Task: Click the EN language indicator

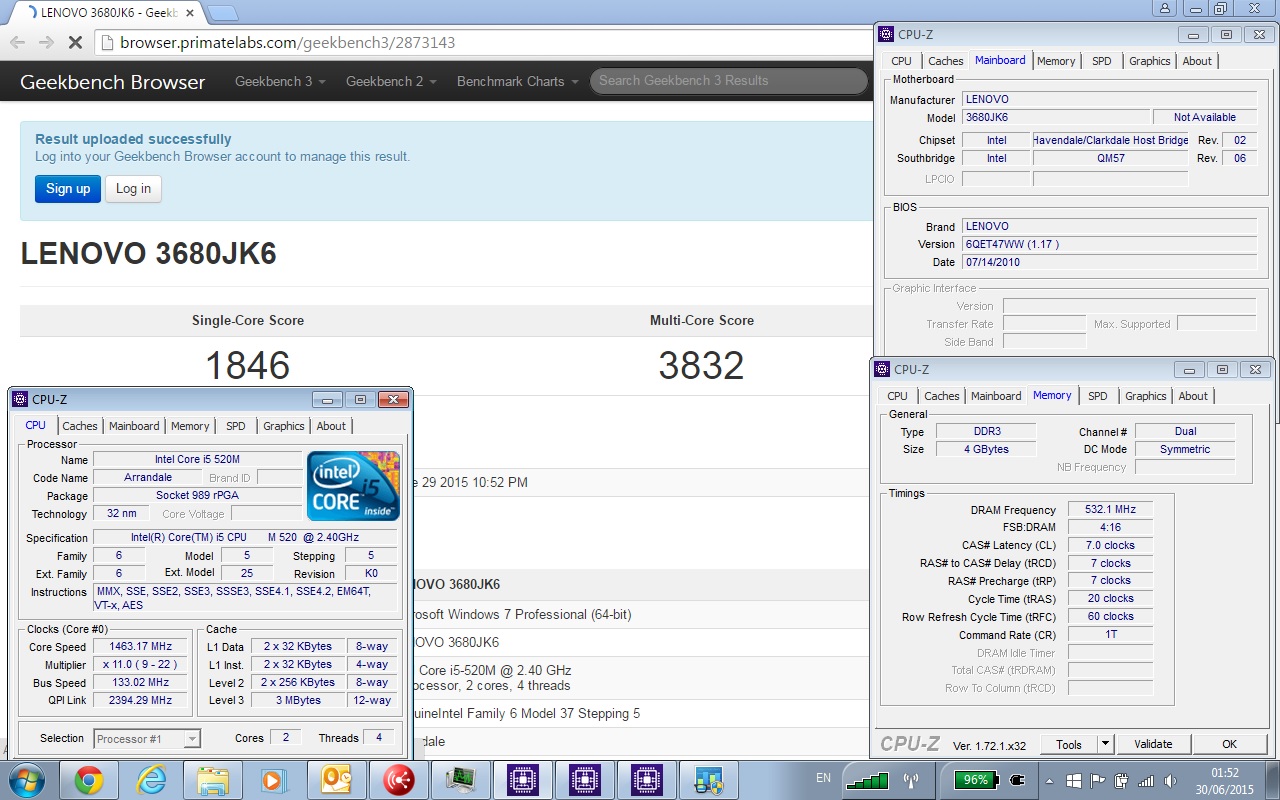Action: 823,778
